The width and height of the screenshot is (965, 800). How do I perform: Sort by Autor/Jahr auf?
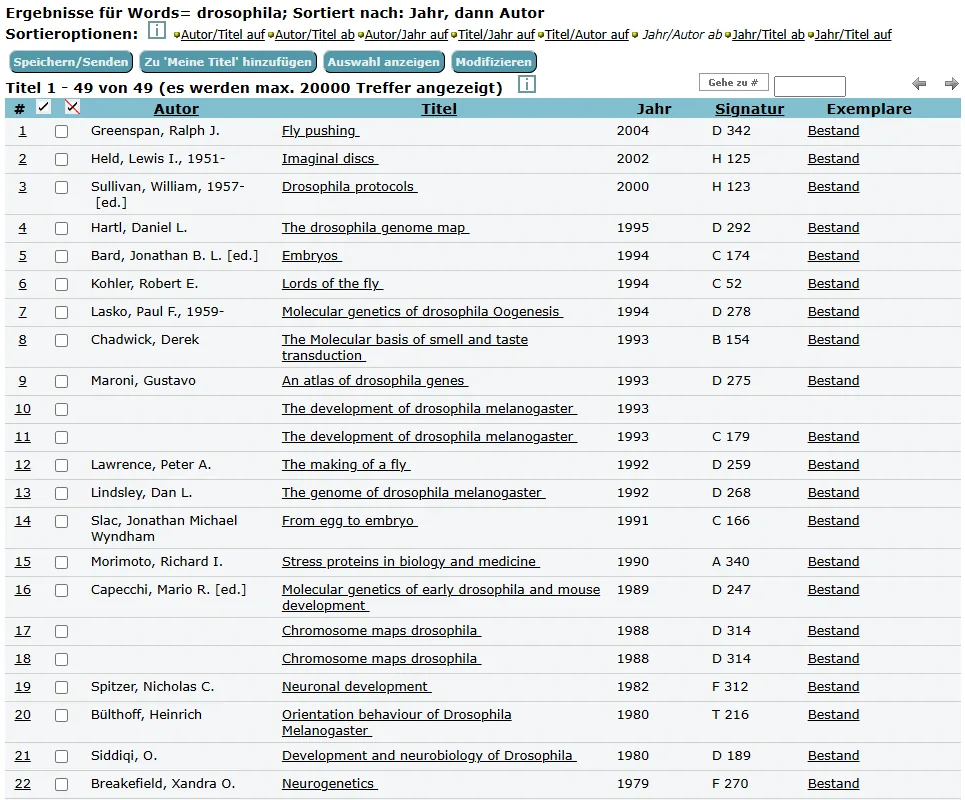406,35
